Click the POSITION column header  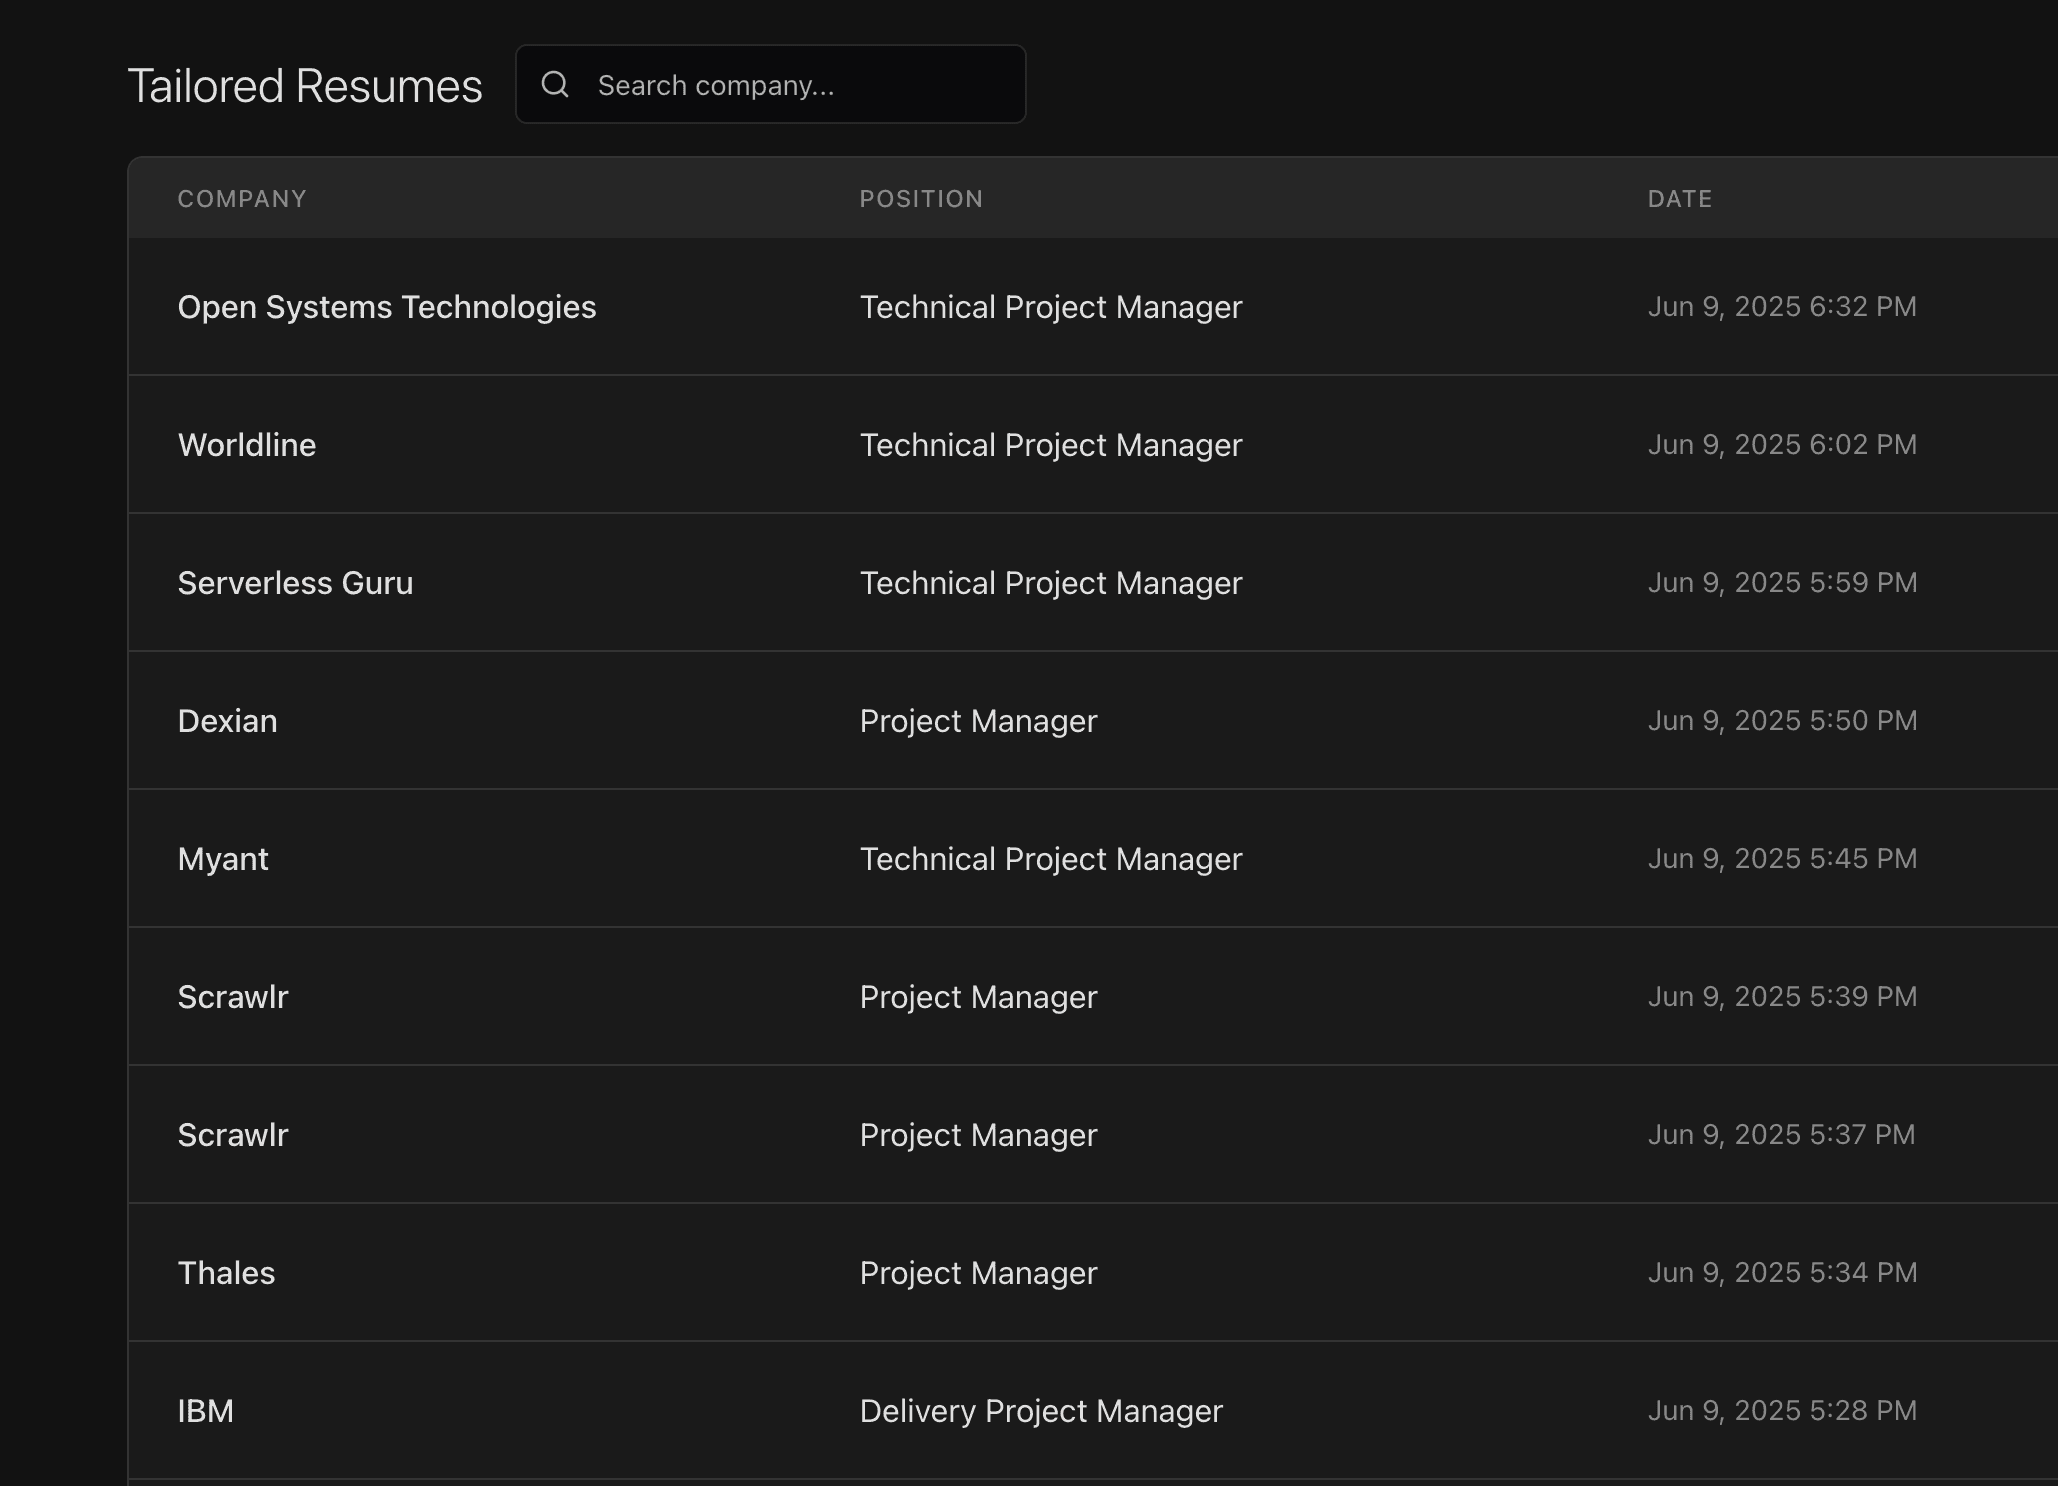click(x=921, y=199)
